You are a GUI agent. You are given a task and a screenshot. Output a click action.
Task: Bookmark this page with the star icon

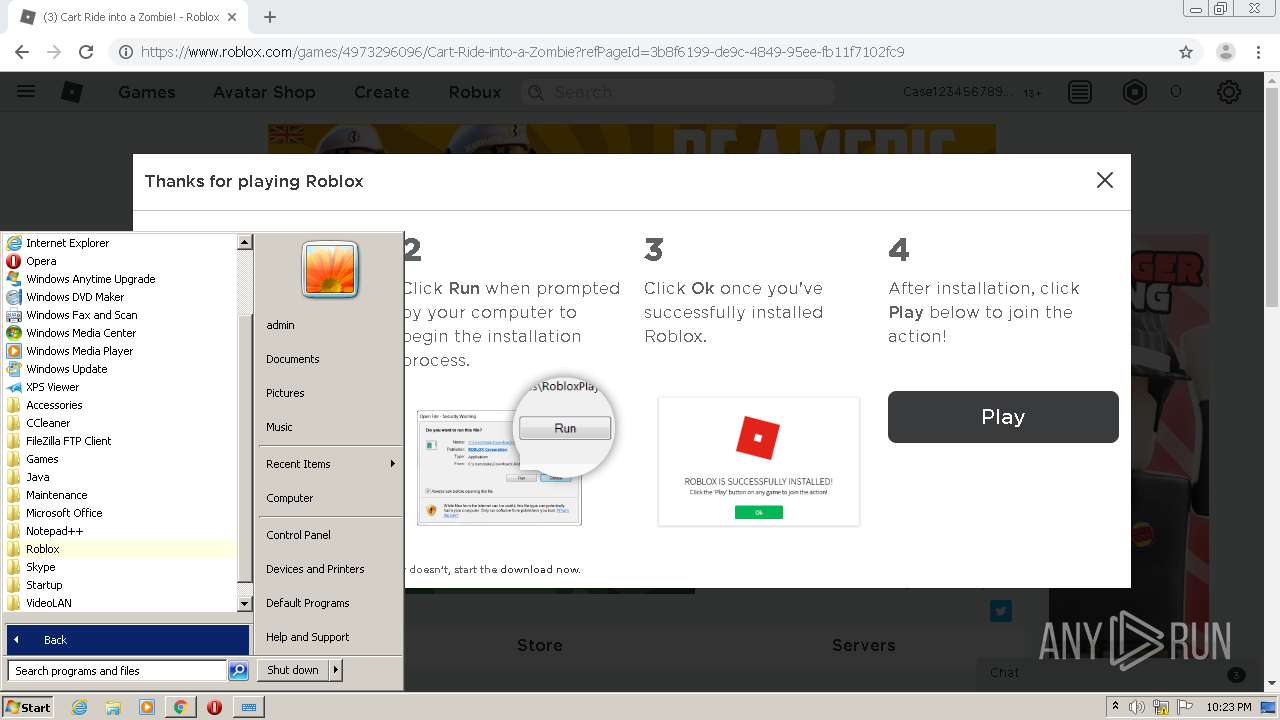pyautogui.click(x=1186, y=52)
